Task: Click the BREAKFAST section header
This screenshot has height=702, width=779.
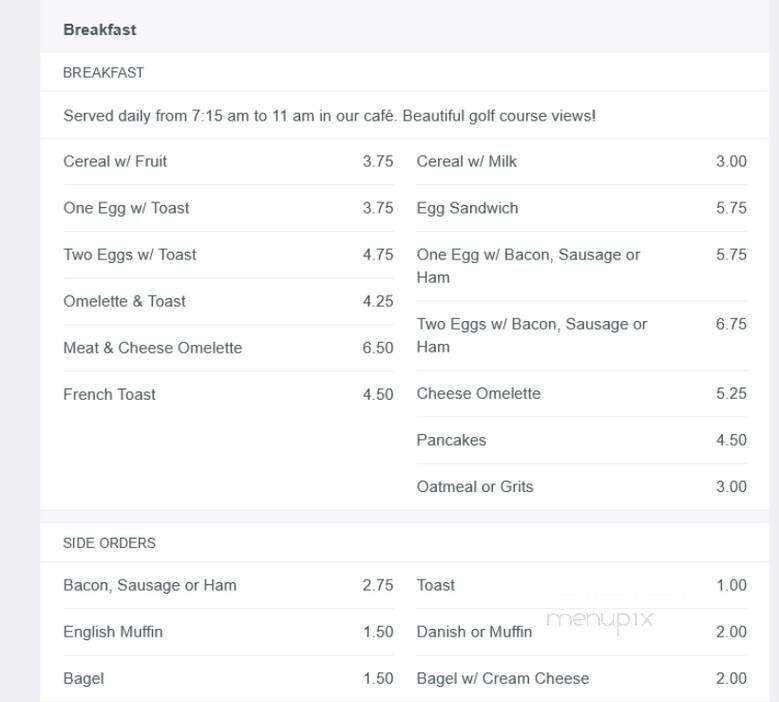Action: click(103, 73)
